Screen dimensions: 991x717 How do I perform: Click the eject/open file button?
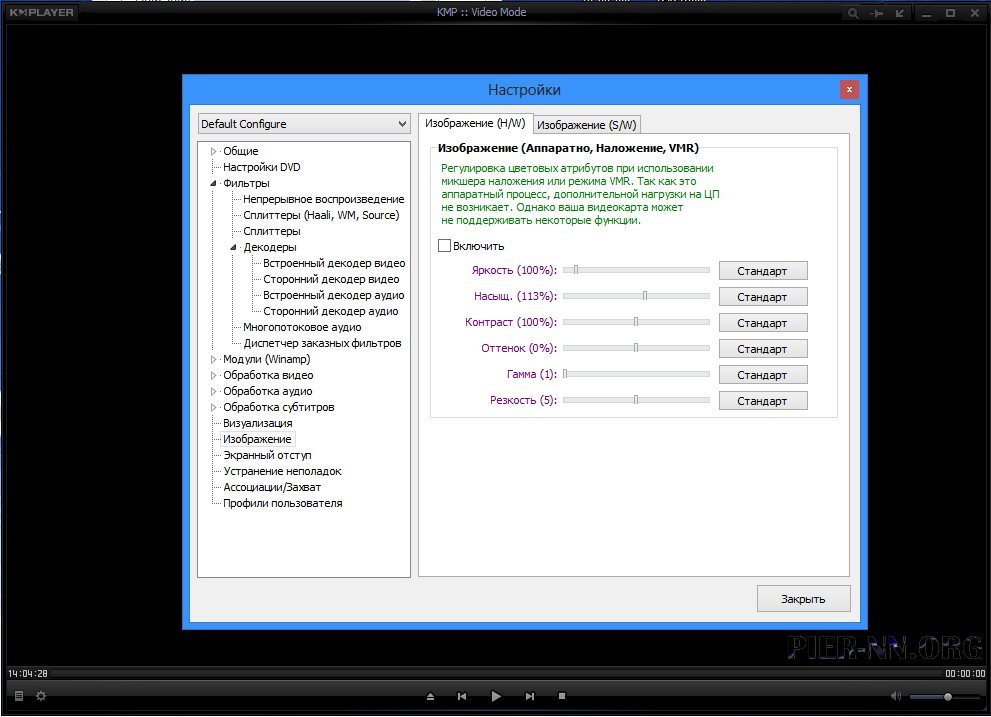[x=430, y=696]
